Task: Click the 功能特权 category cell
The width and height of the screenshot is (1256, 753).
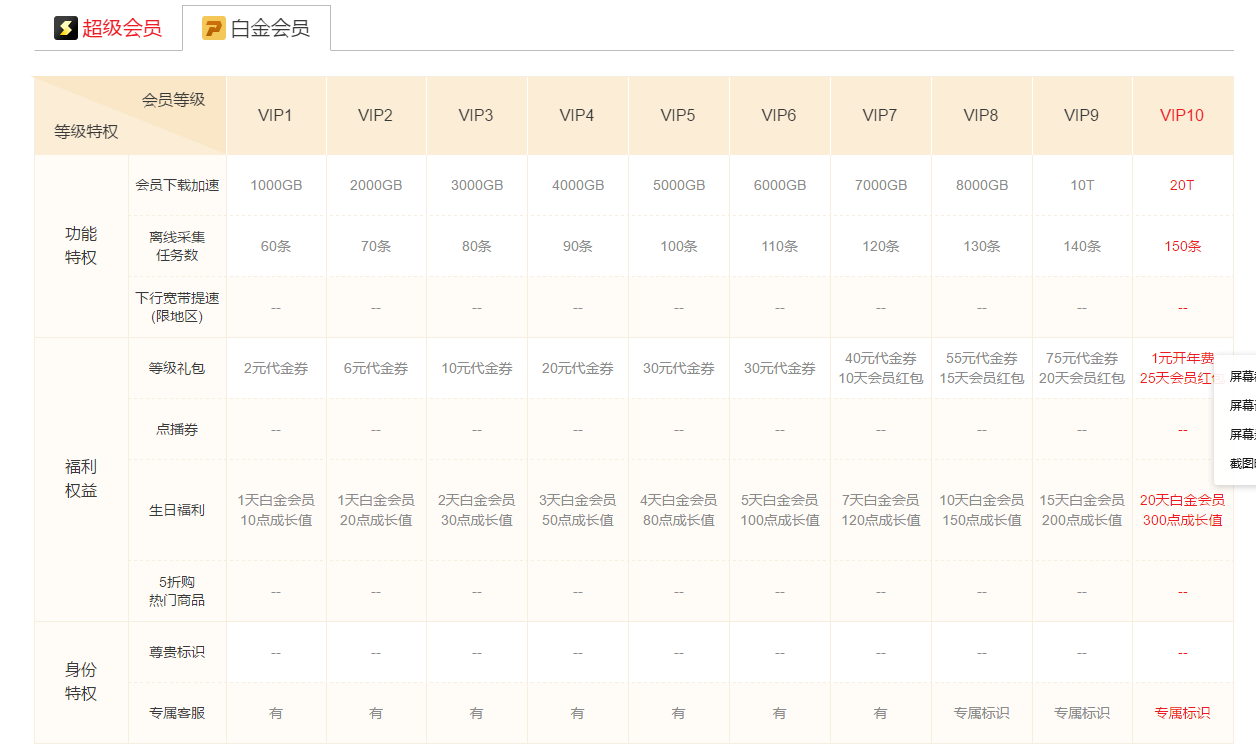Action: [81, 246]
